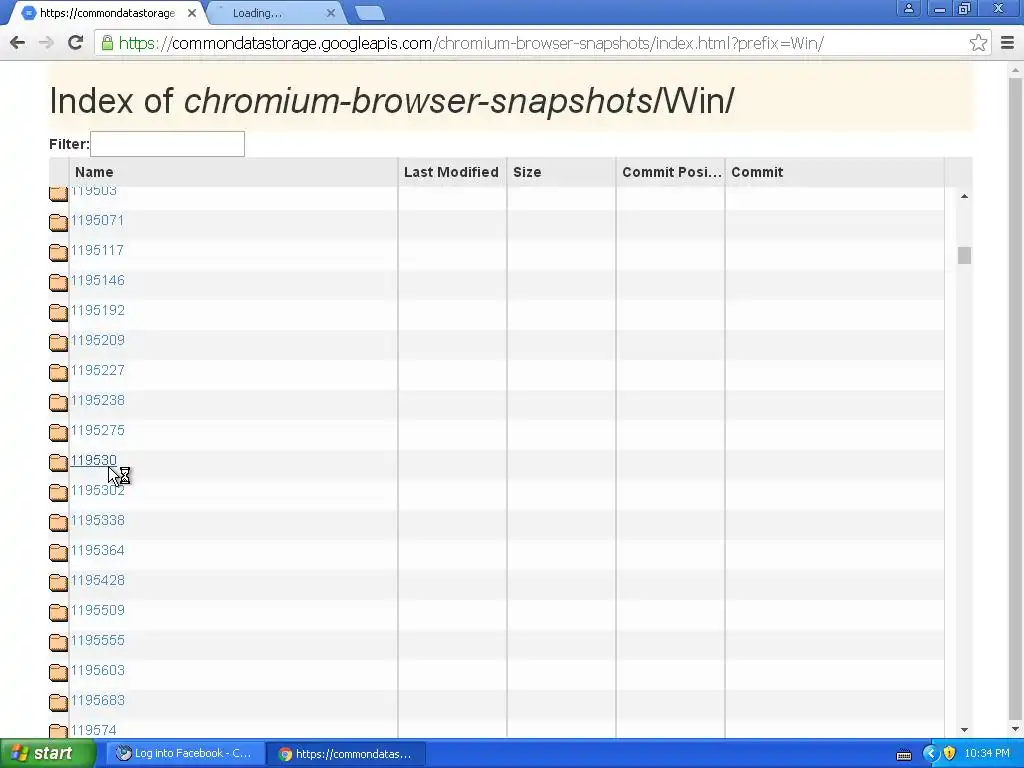The width and height of the screenshot is (1024, 768).
Task: Open folder link 1195071
Action: pos(97,220)
